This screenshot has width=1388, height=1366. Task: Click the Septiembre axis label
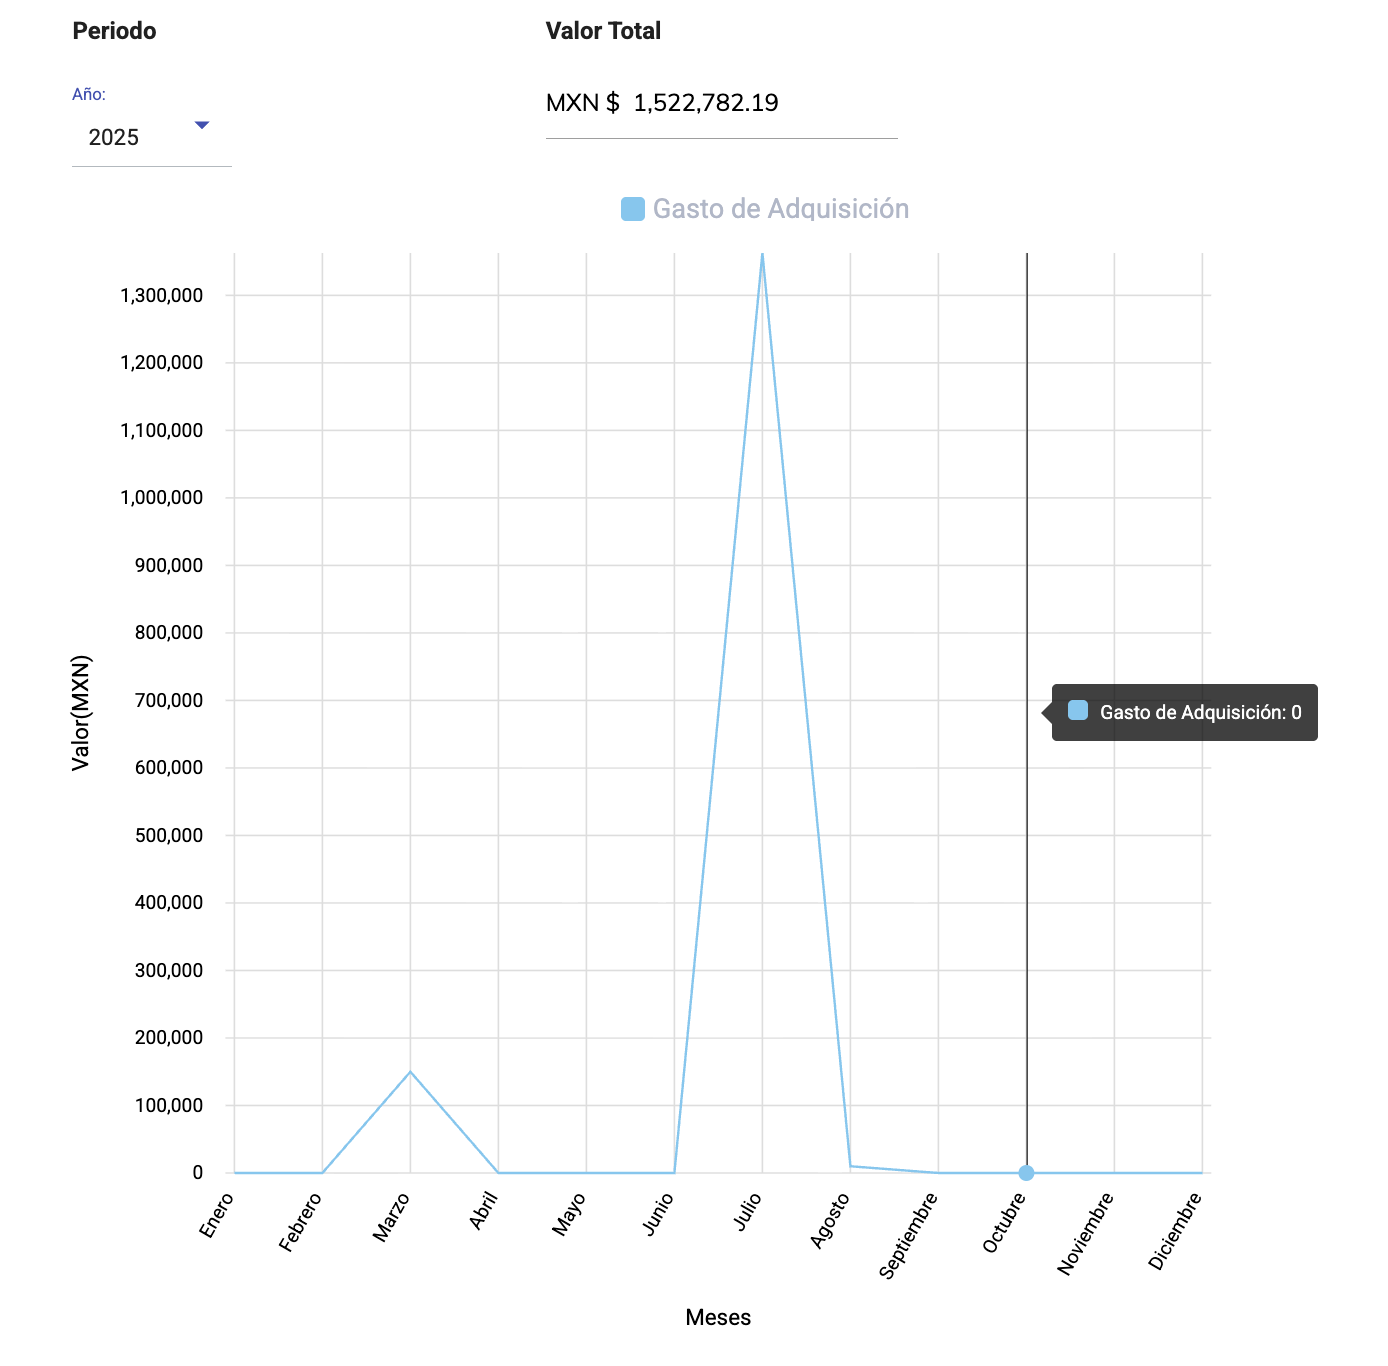pos(909,1235)
